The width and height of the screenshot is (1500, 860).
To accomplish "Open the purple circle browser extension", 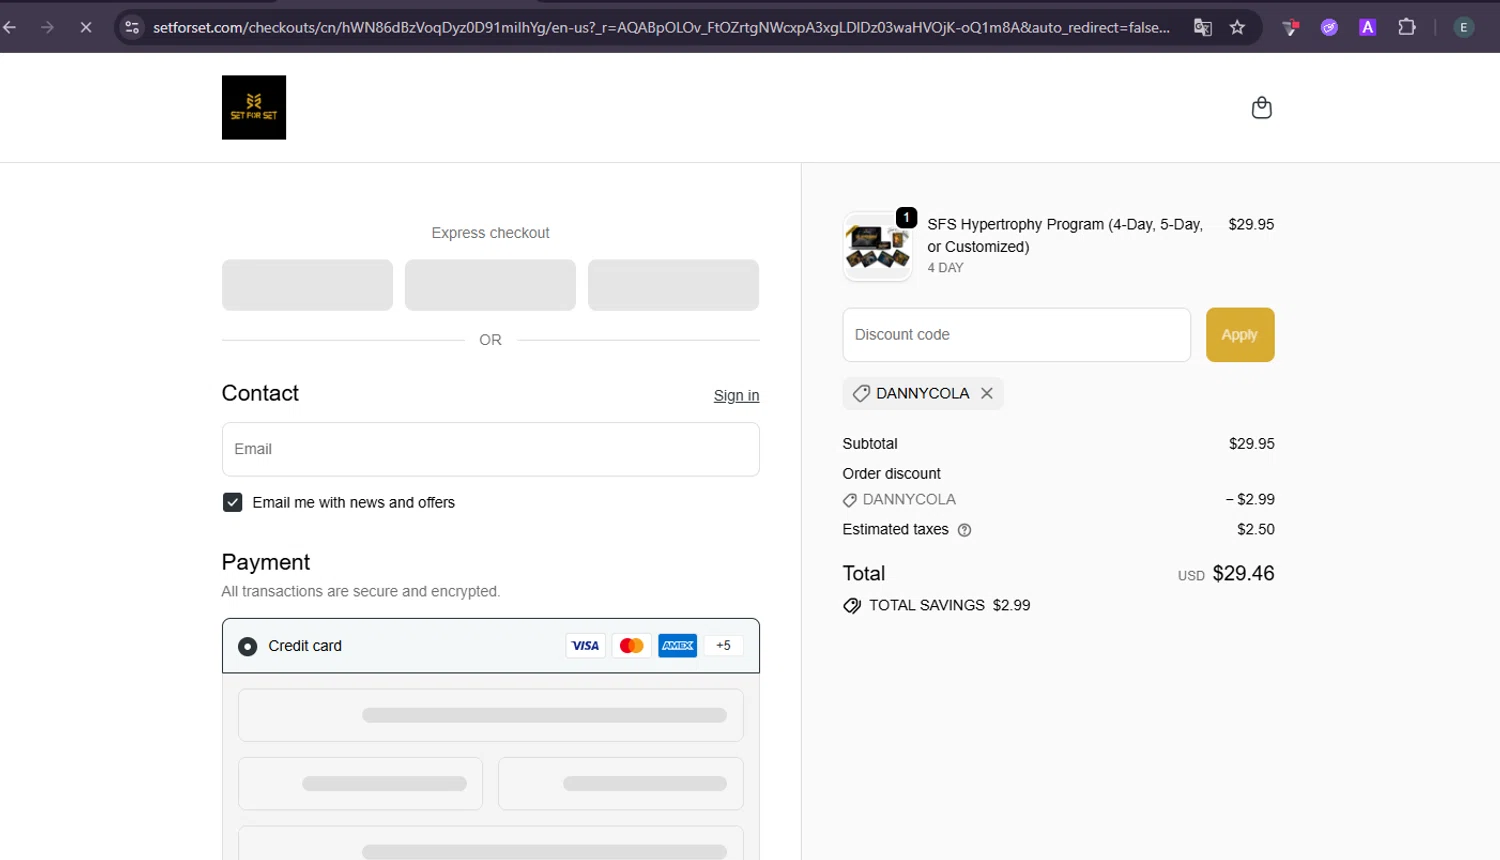I will [x=1329, y=27].
